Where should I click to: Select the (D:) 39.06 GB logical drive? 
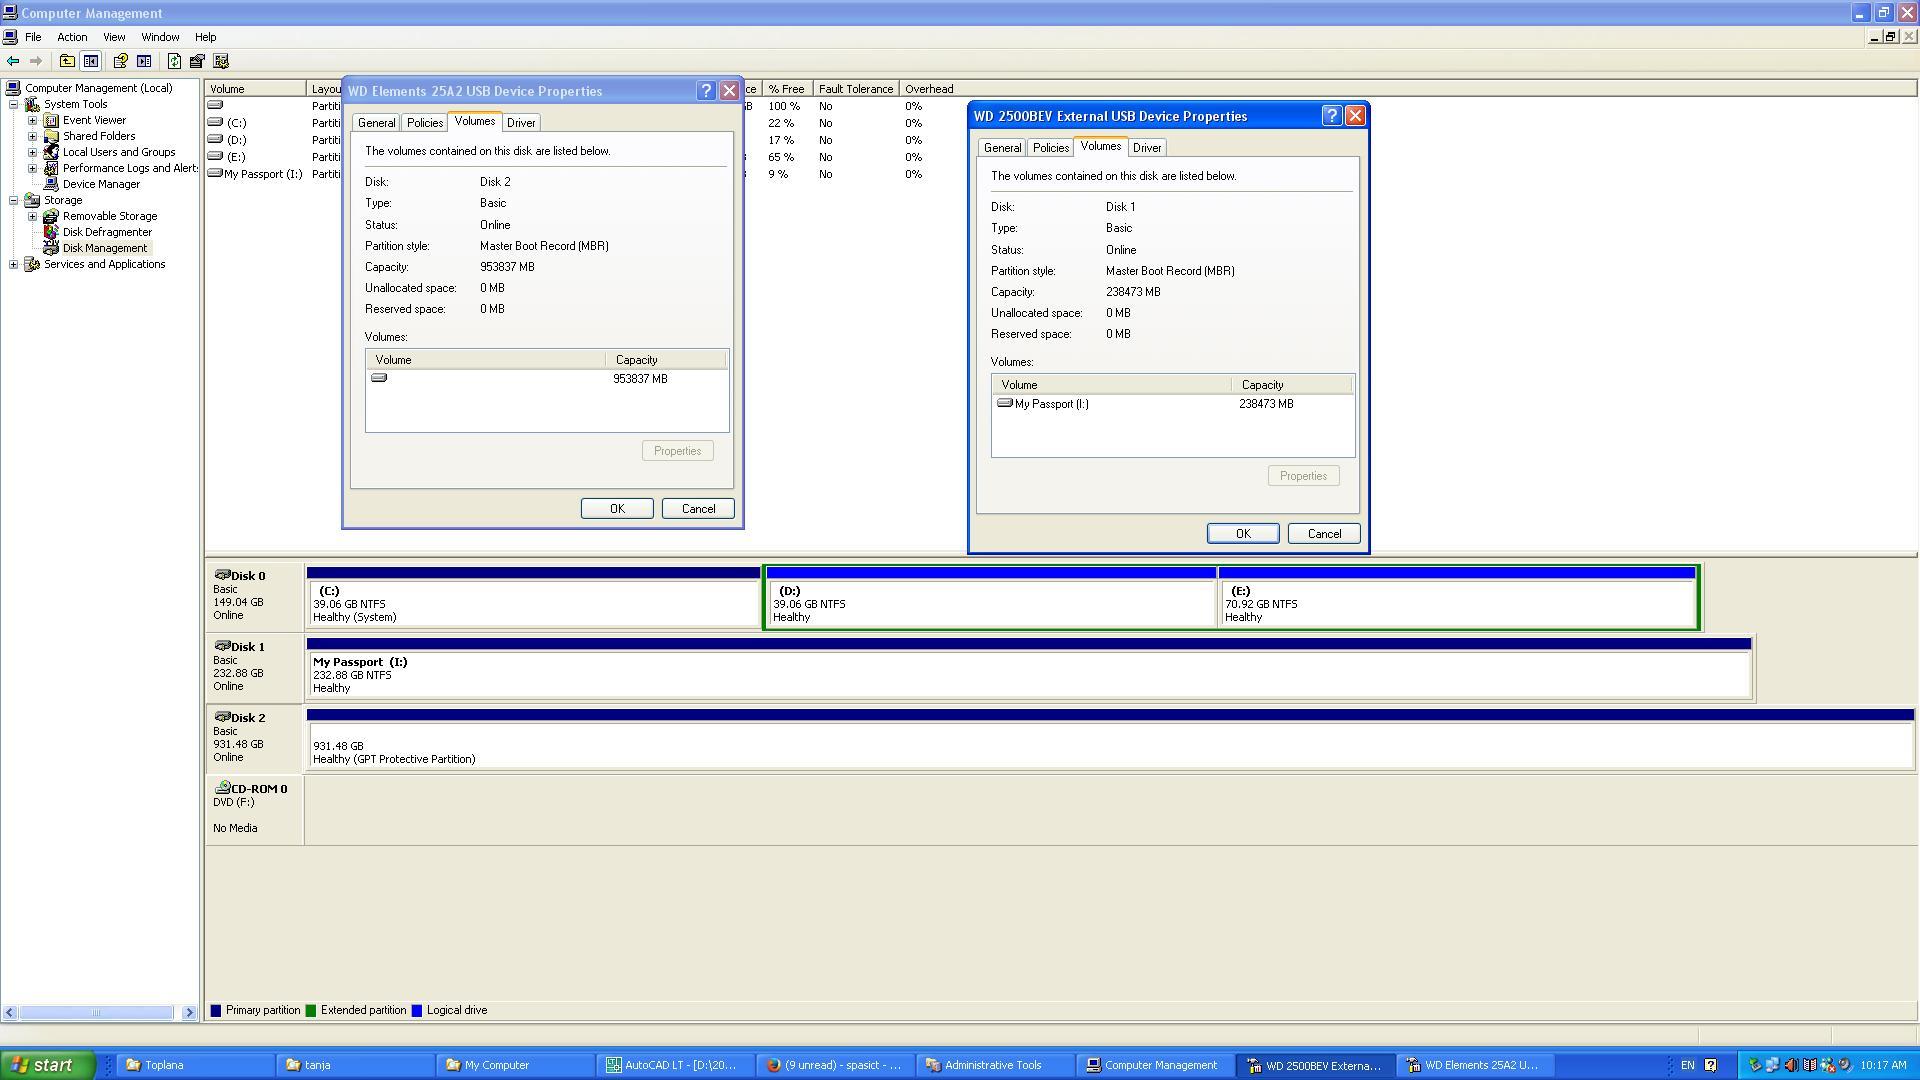pos(991,598)
